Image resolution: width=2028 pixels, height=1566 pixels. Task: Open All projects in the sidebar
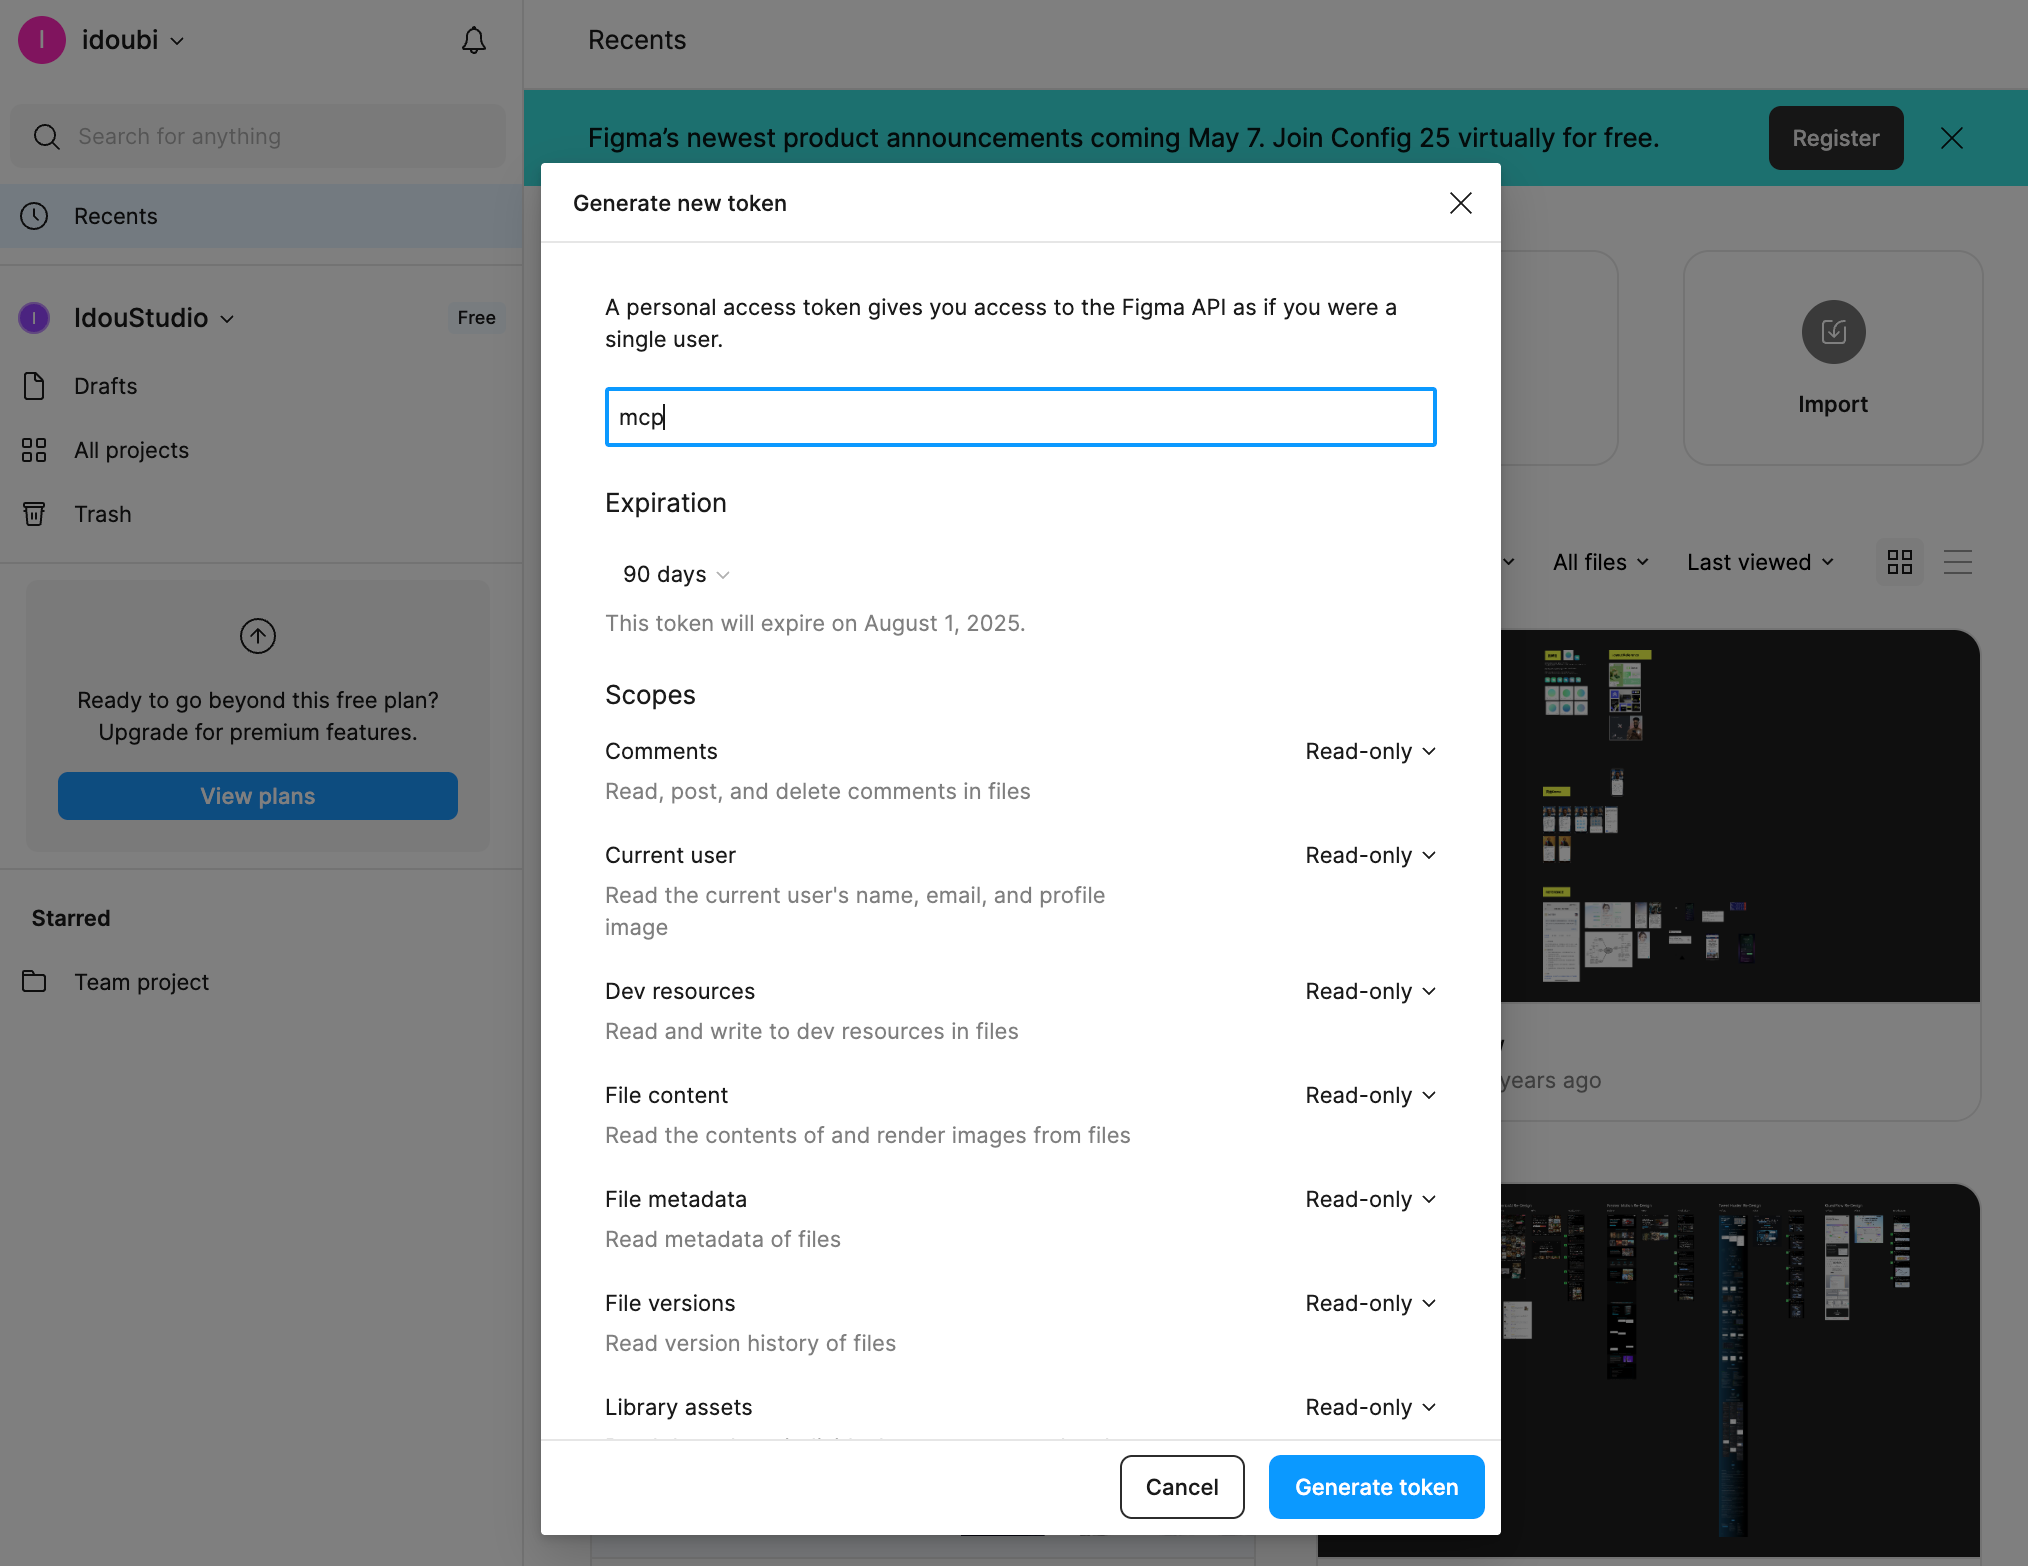tap(131, 450)
